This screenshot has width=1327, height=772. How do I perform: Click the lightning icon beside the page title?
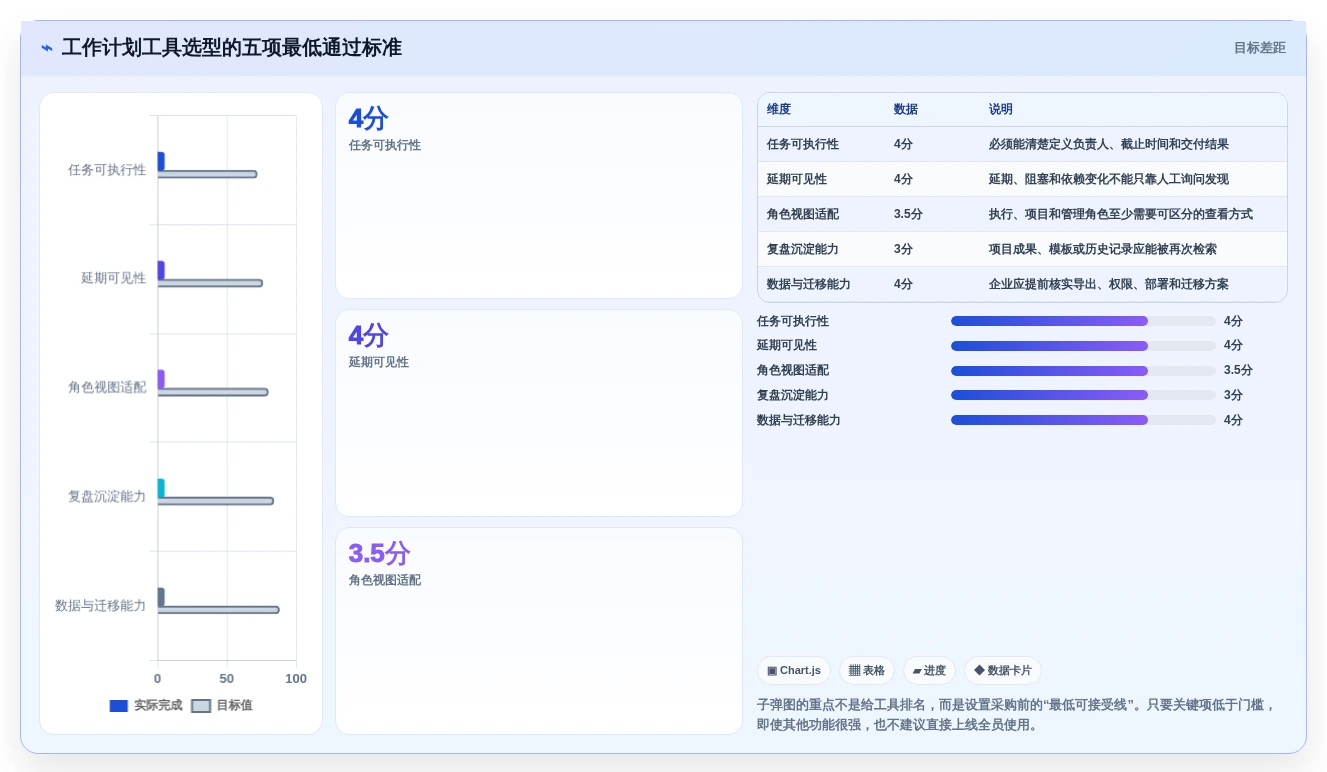[47, 48]
